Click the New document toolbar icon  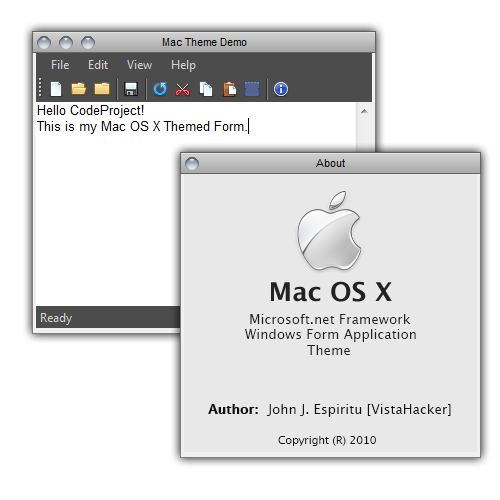[56, 89]
